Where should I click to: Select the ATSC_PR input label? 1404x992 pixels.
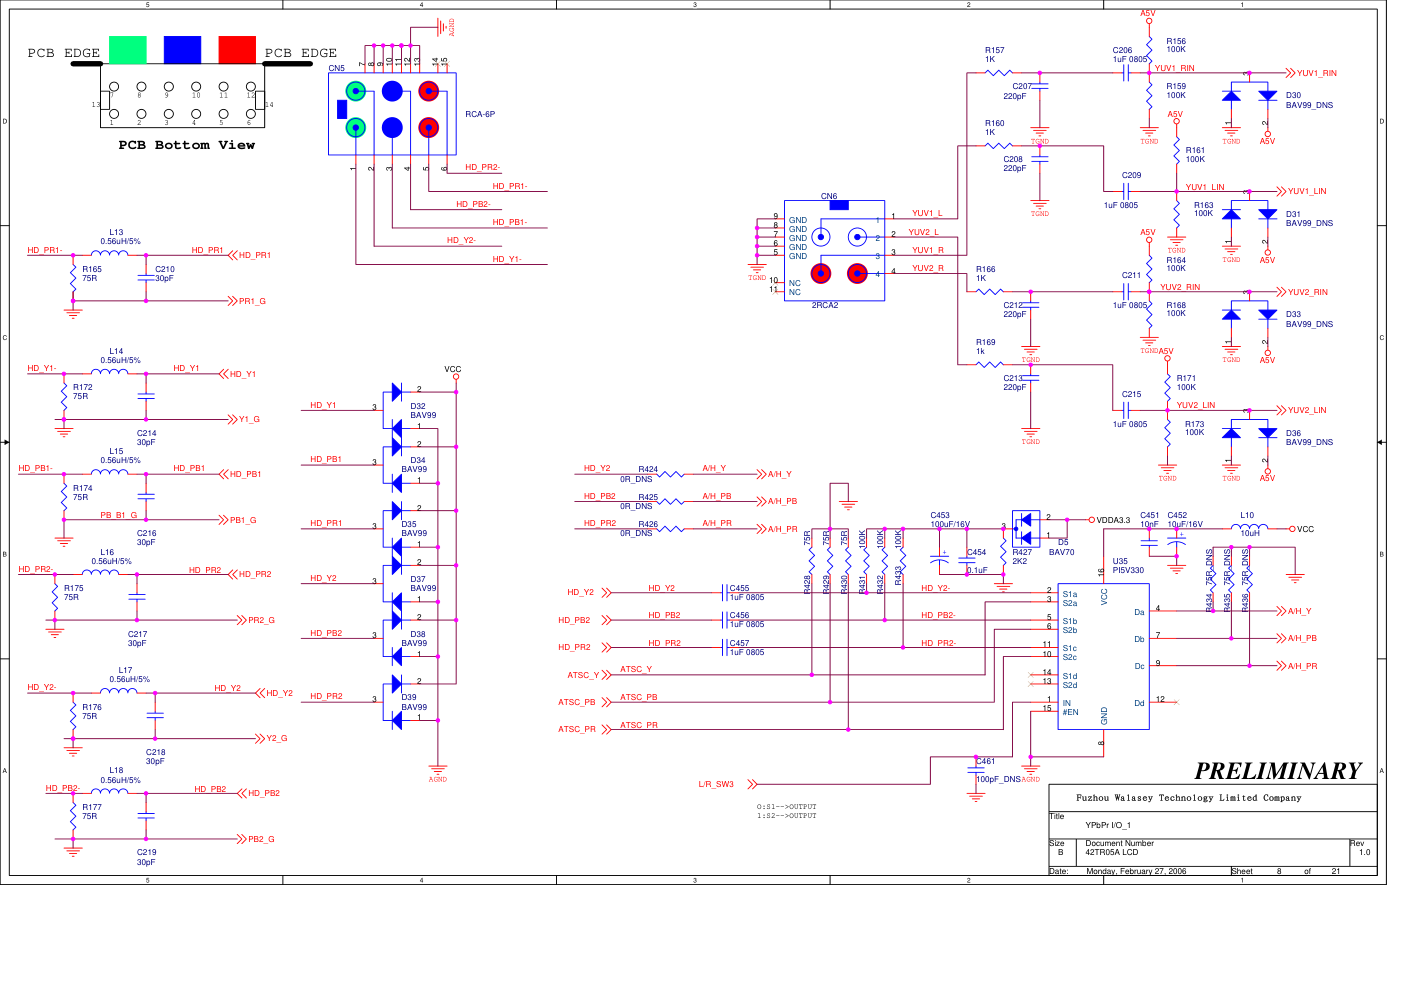576,729
